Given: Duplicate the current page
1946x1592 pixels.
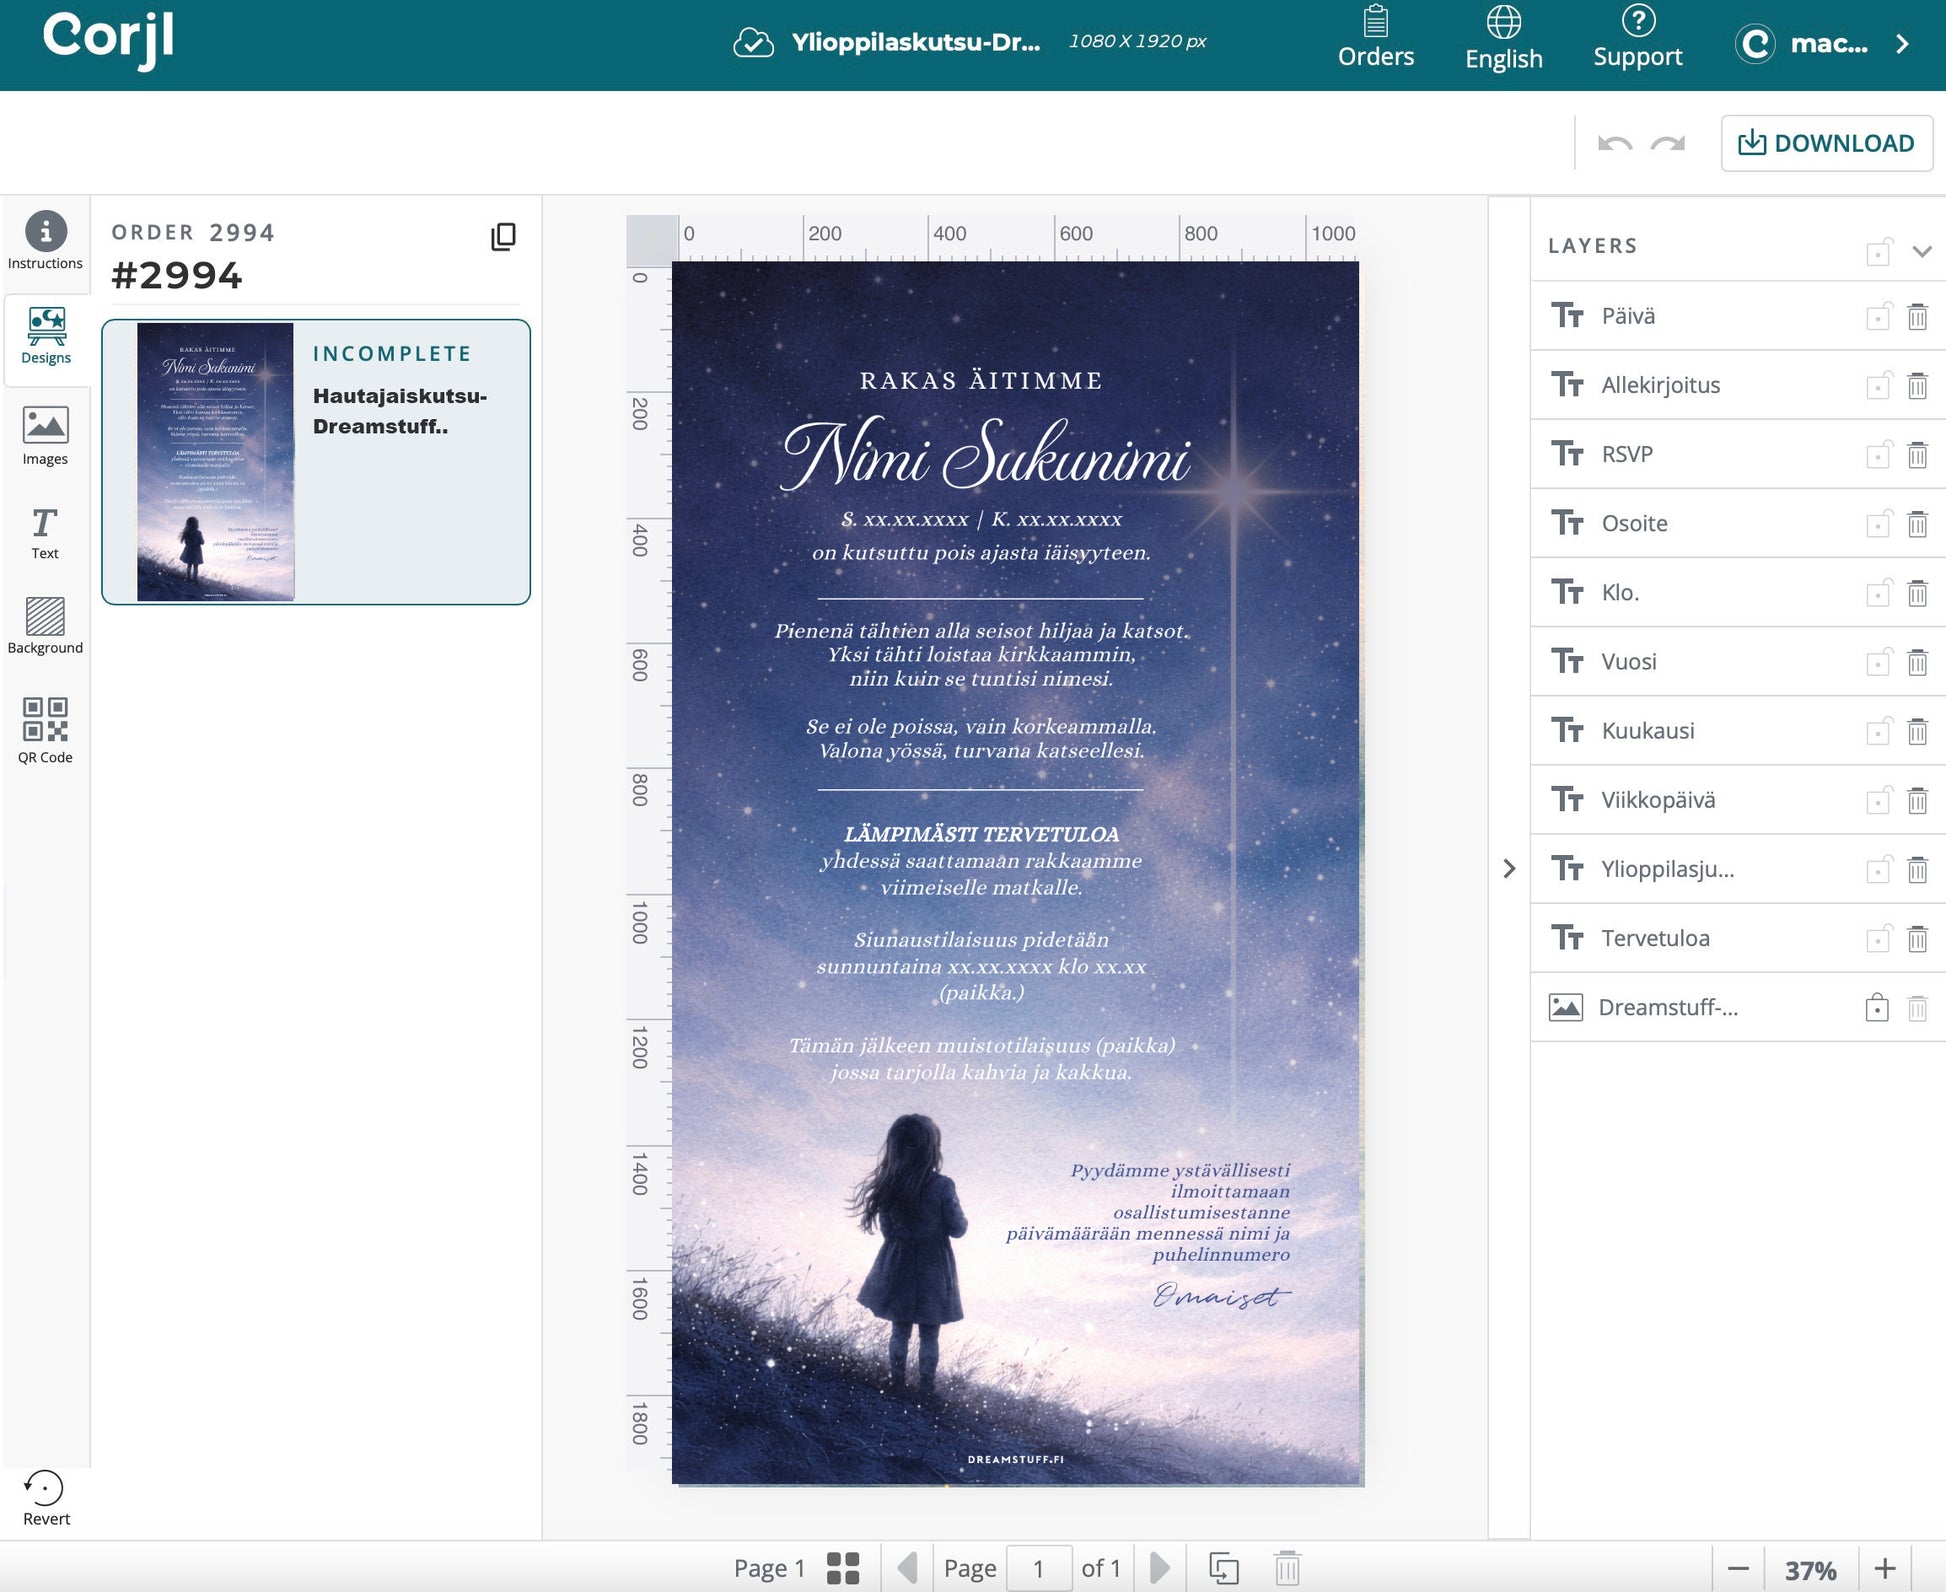Looking at the screenshot, I should pyautogui.click(x=1224, y=1568).
